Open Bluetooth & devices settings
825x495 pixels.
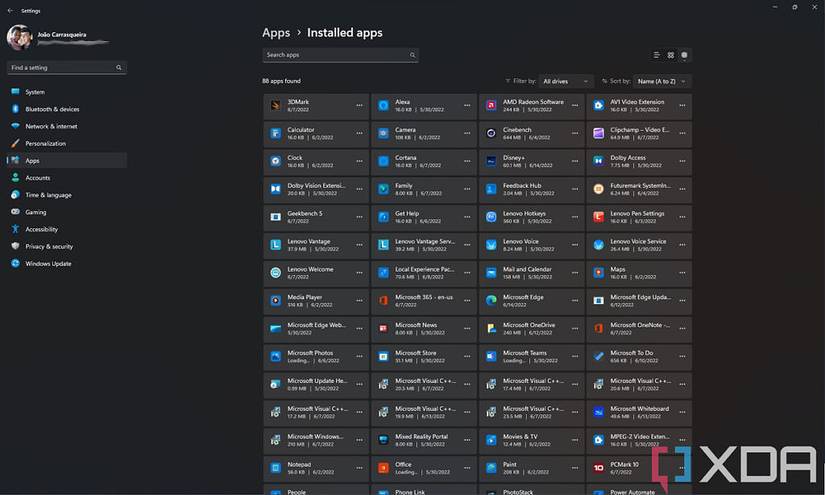[67, 109]
